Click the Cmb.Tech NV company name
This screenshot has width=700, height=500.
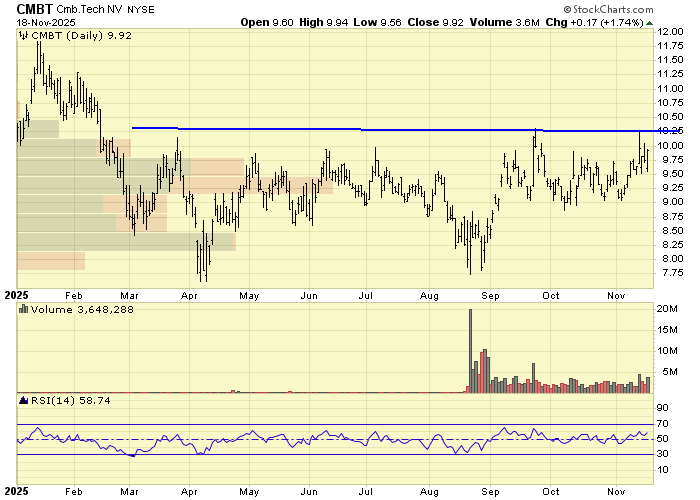click(89, 9)
